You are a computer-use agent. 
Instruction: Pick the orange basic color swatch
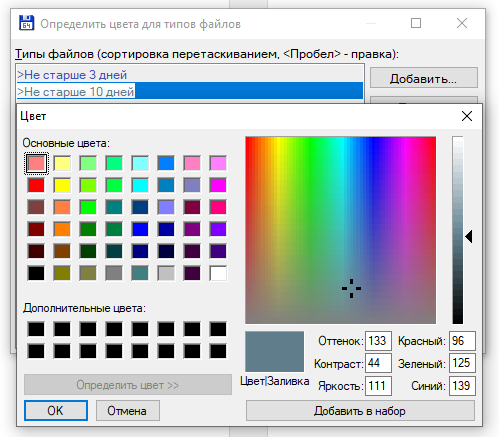click(62, 229)
